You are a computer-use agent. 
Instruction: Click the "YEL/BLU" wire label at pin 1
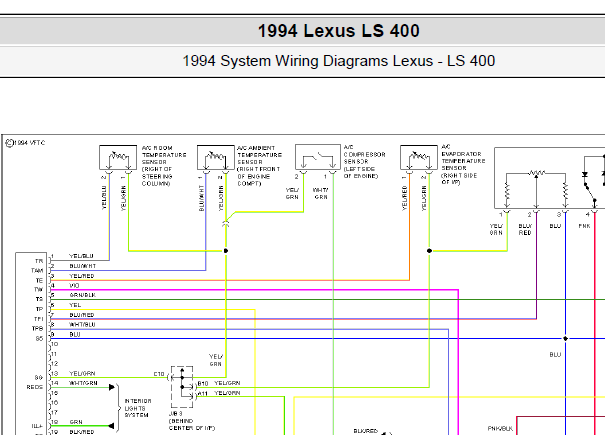point(81,256)
